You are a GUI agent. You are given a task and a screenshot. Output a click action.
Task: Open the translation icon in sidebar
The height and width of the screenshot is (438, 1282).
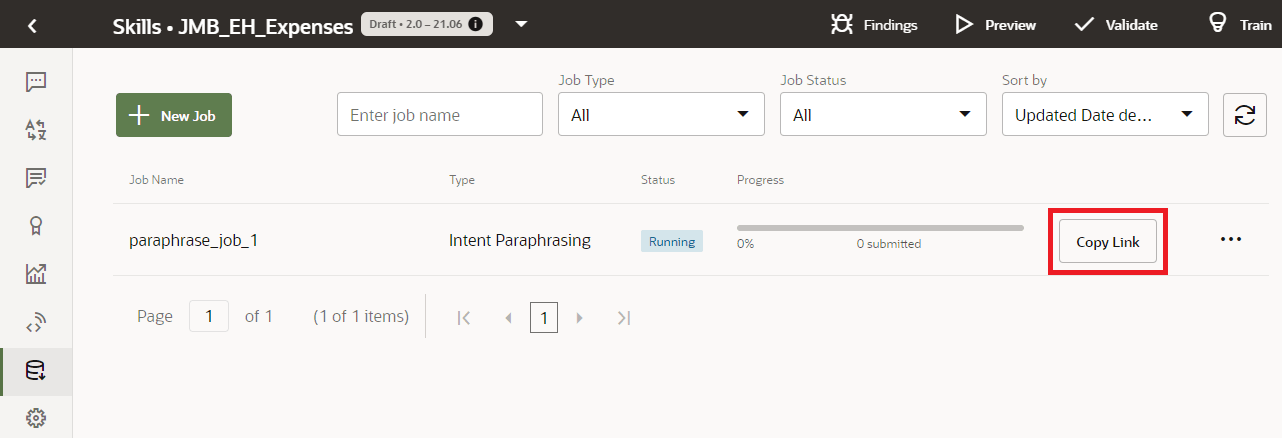tap(36, 130)
